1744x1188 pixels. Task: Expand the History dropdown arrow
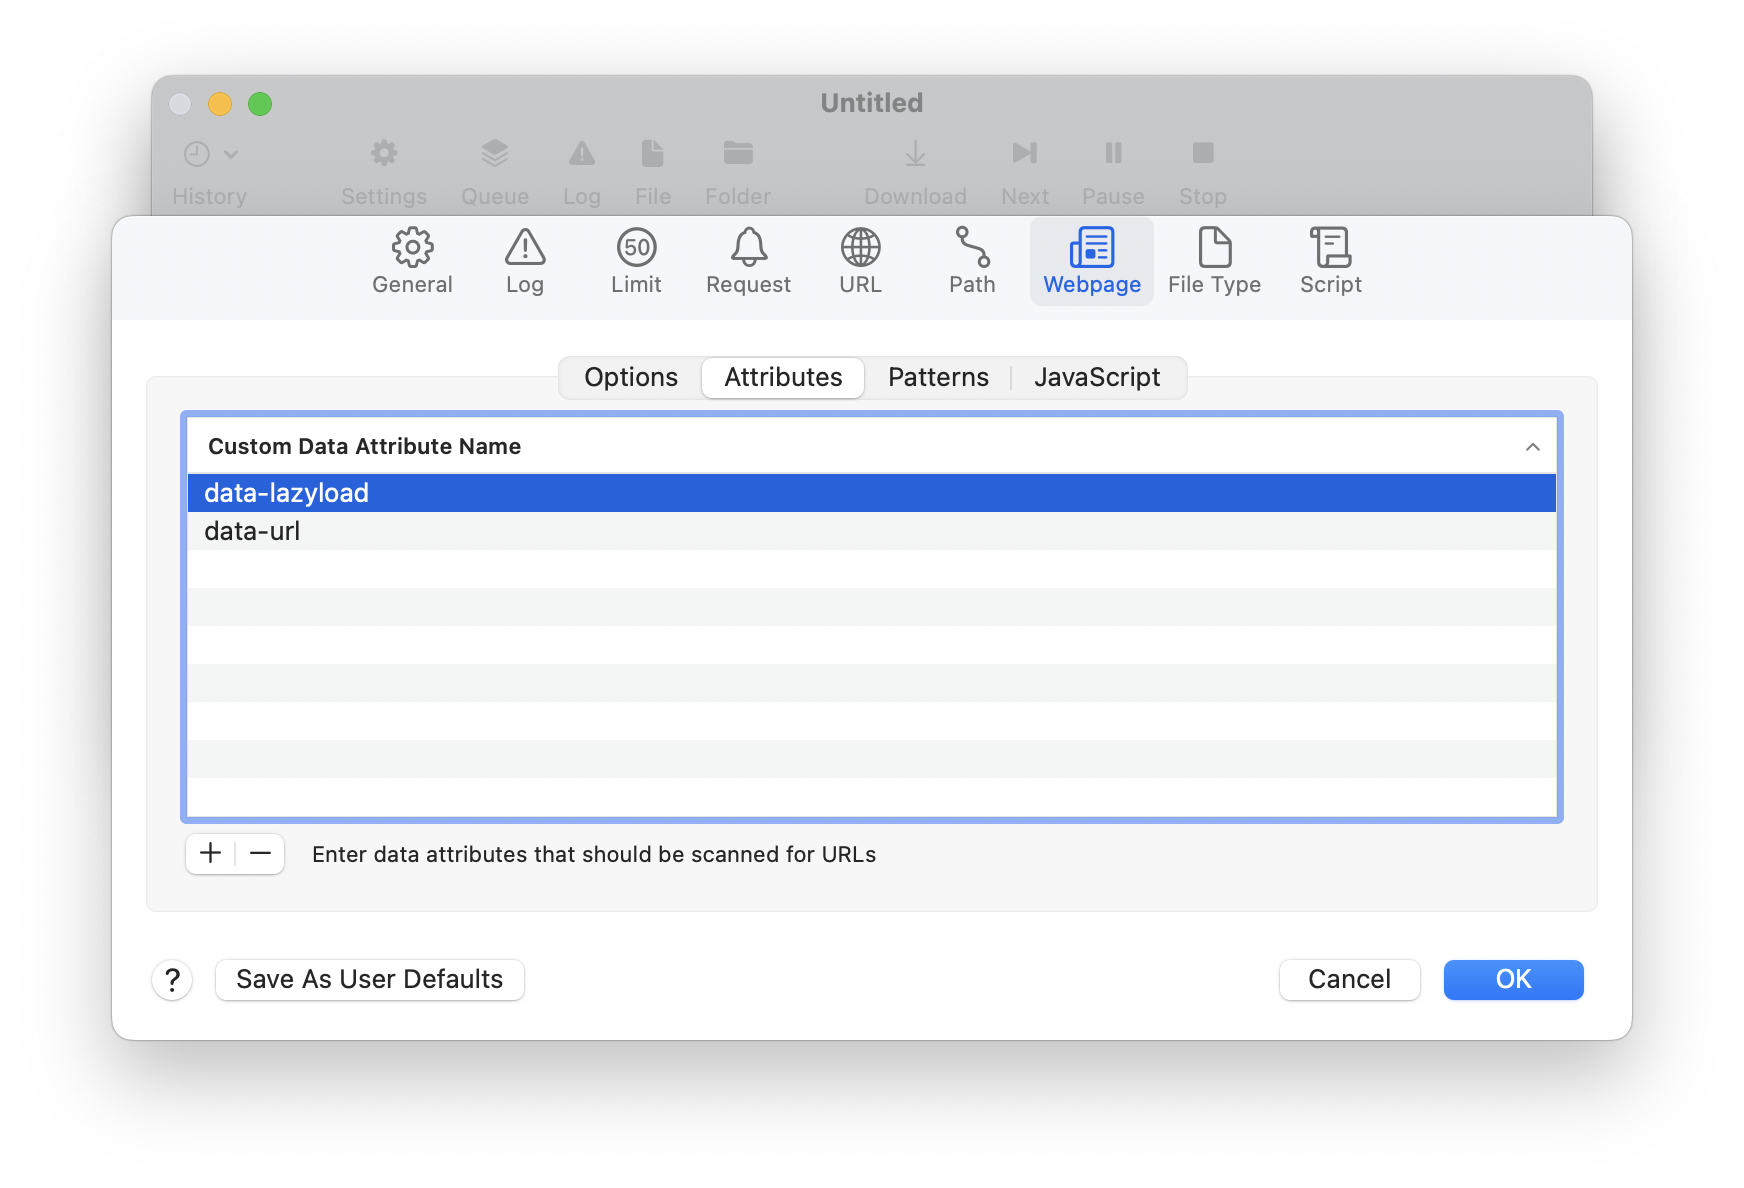(x=232, y=155)
